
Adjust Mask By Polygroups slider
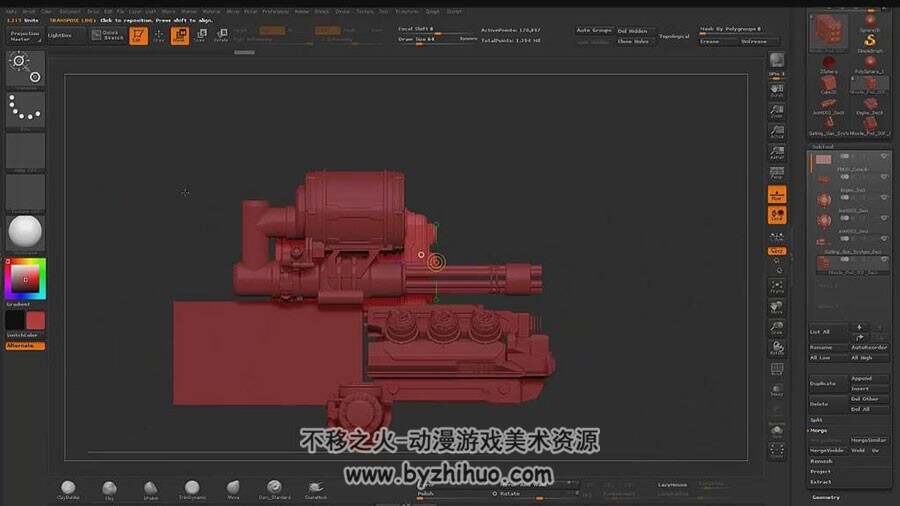738,29
